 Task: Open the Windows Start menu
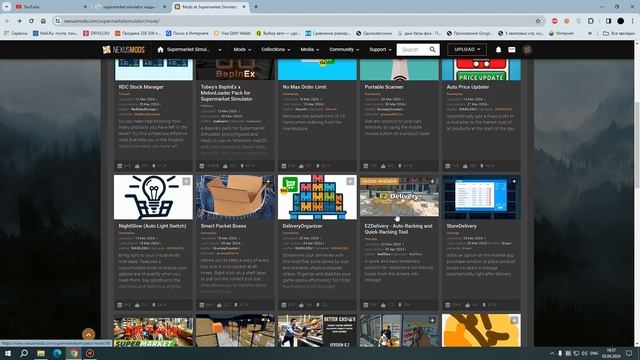pyautogui.click(x=7, y=353)
